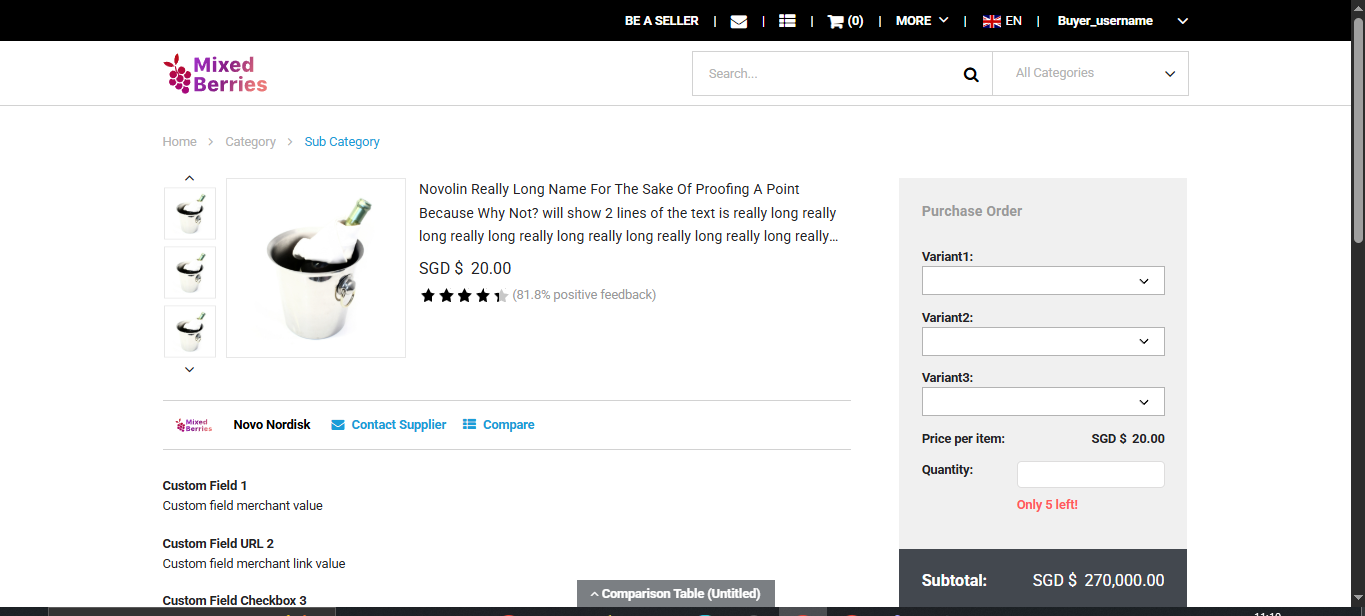Select the first product thumbnail image
This screenshot has height=616, width=1365.
[190, 213]
